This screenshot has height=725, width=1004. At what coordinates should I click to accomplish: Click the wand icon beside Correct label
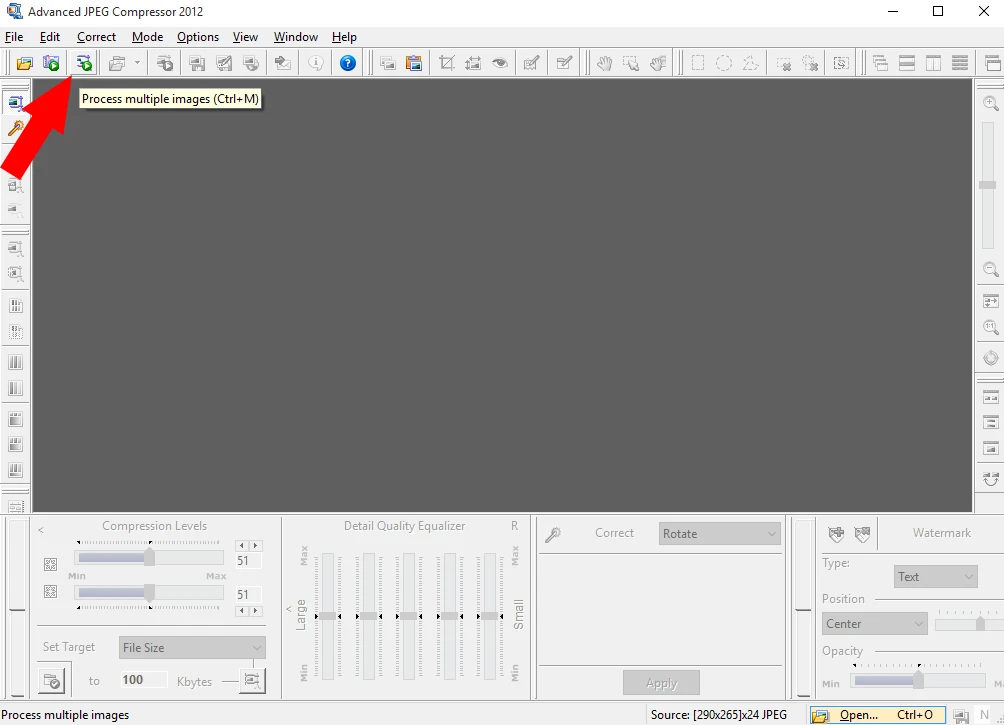pos(553,534)
